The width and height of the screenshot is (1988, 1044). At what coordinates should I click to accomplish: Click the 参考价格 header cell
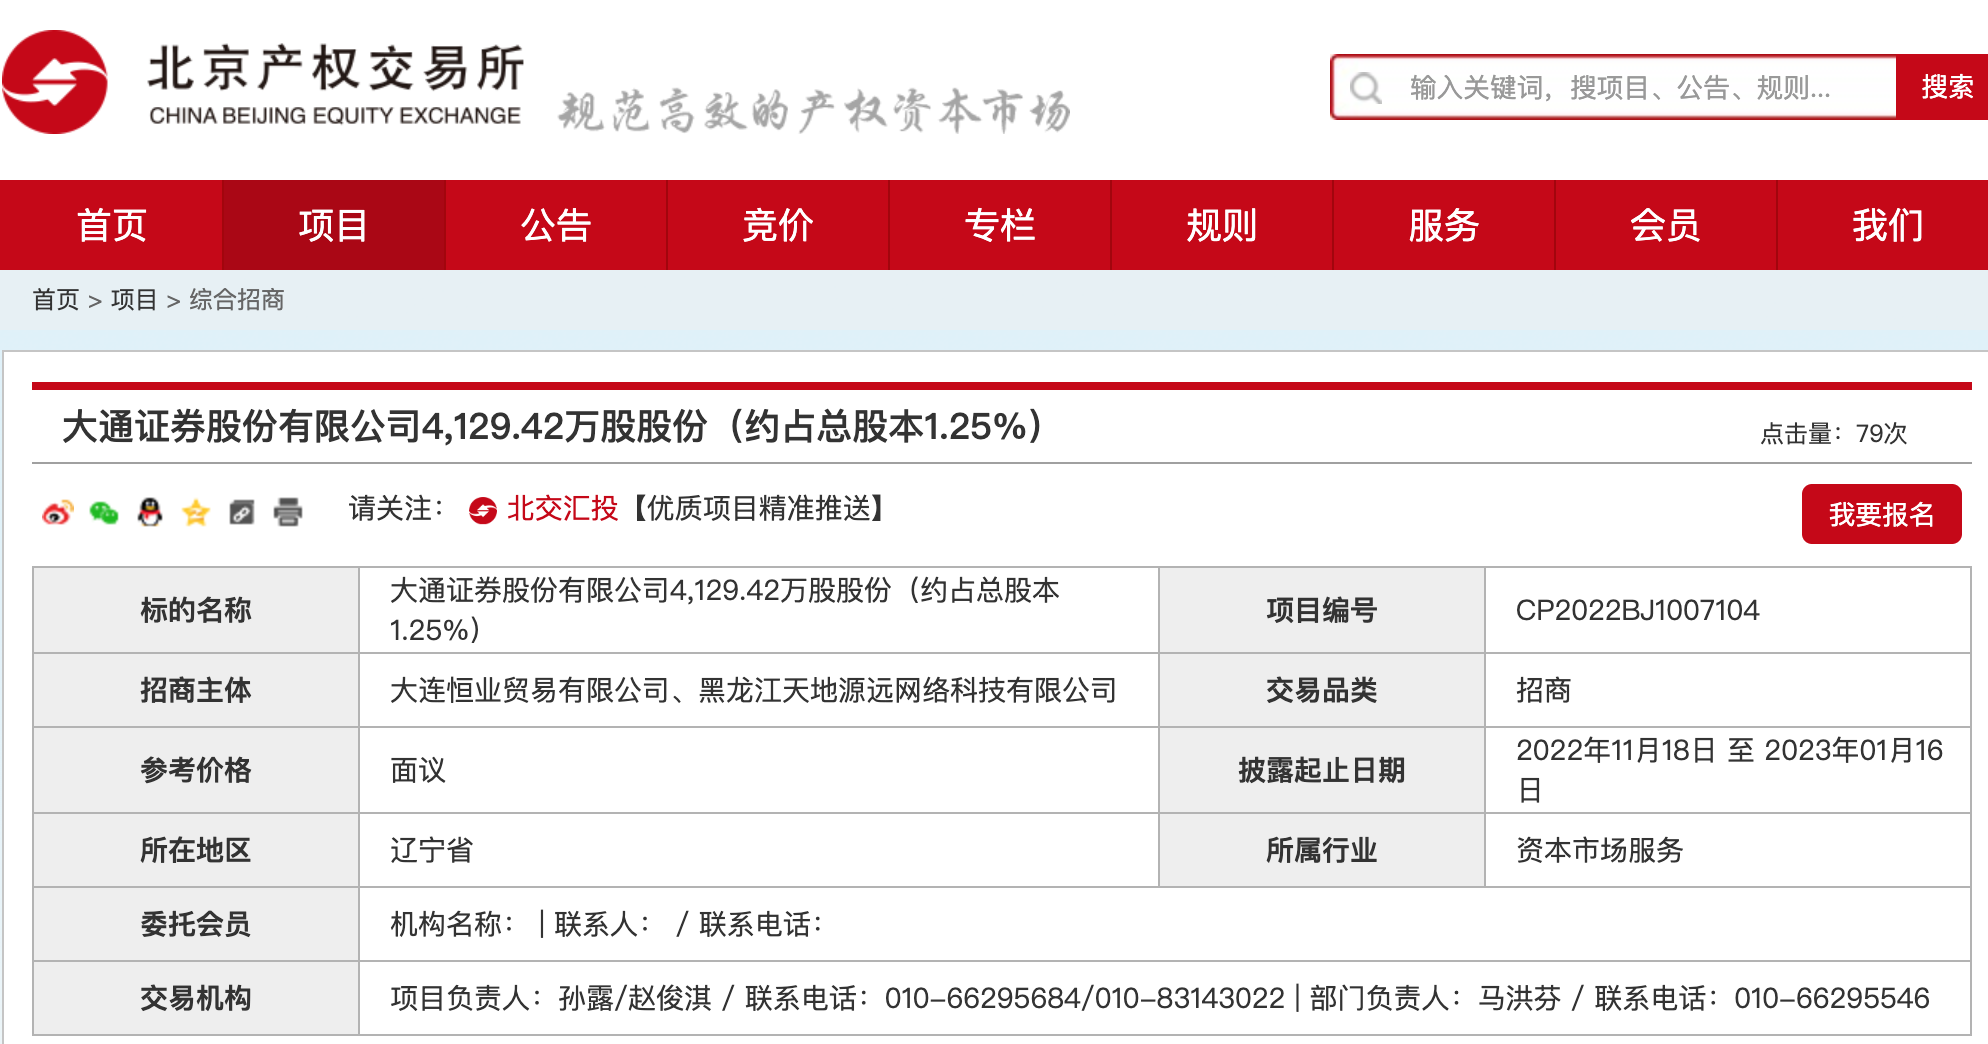coord(196,770)
